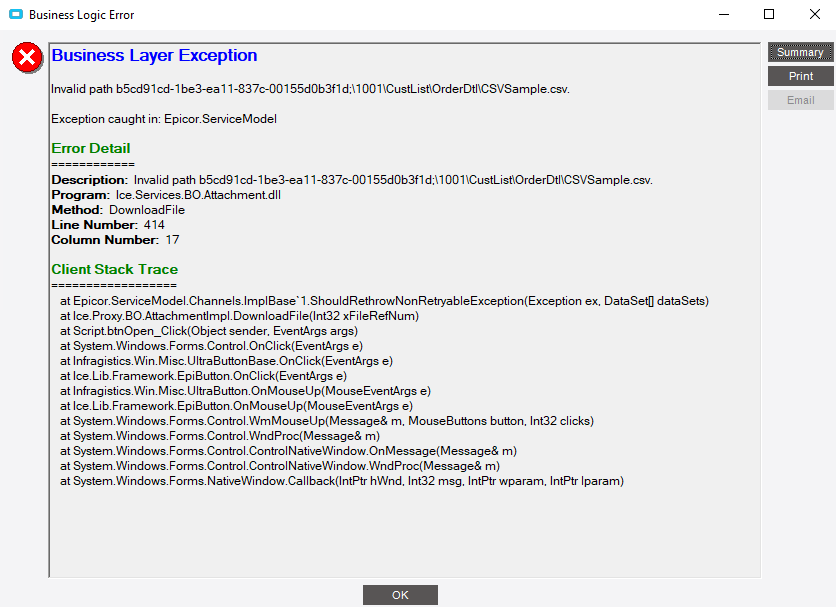836x607 pixels.
Task: Click the Column Number 17 value
Action: pos(172,240)
